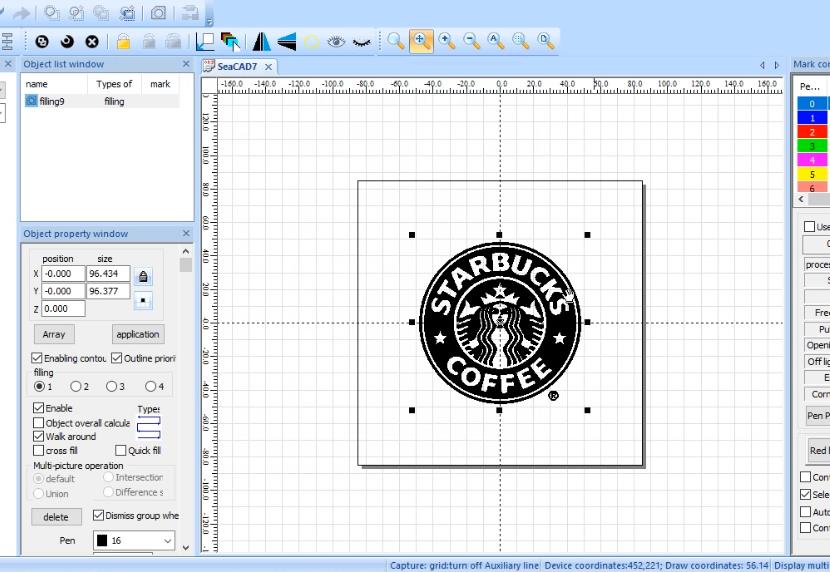Screen dimensions: 830x572
Task: Enable the cross fill checkbox
Action: click(39, 451)
